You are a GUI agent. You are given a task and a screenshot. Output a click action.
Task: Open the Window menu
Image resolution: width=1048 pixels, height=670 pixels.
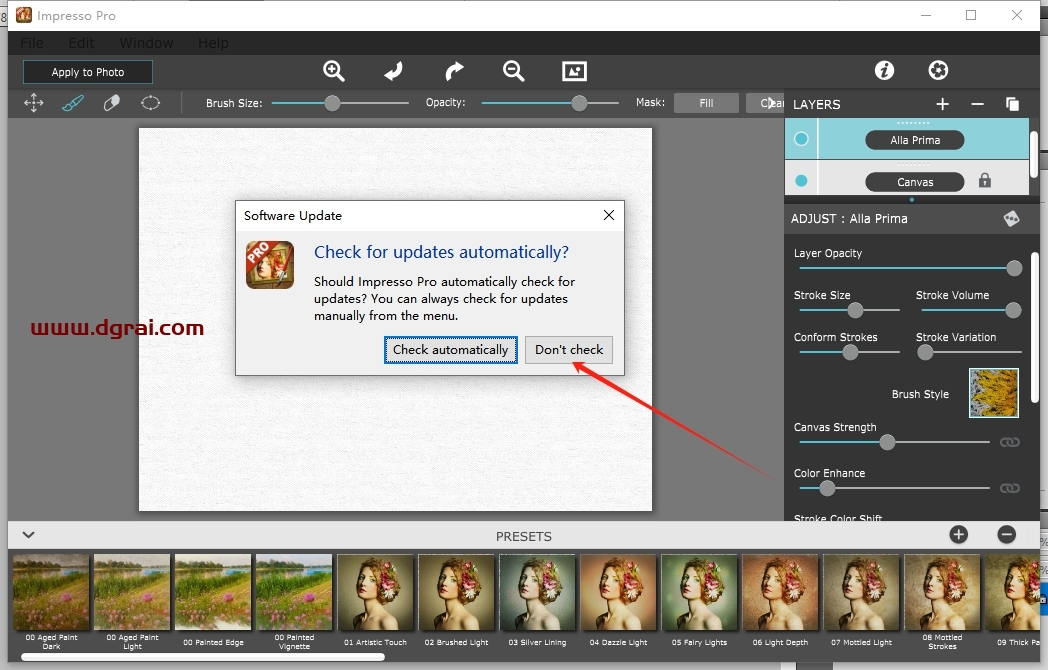[x=146, y=43]
